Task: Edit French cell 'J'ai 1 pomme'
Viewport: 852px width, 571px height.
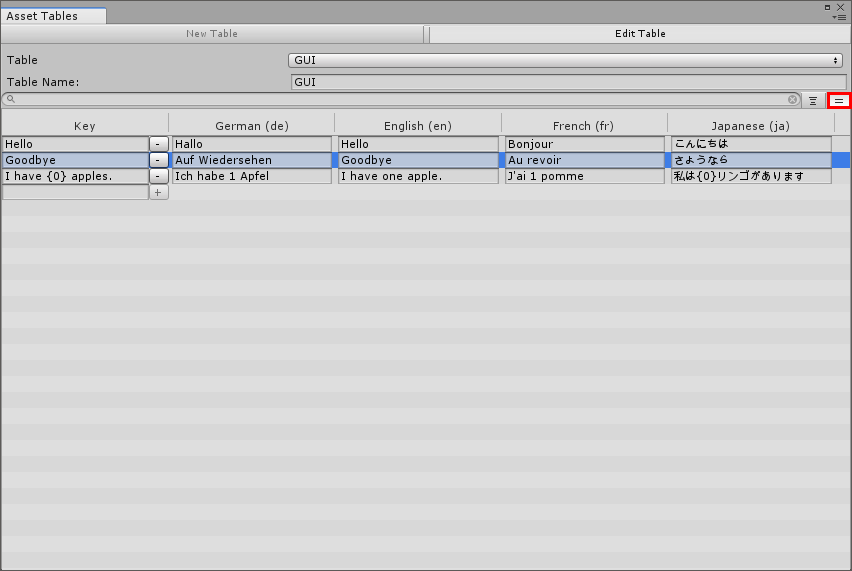Action: pyautogui.click(x=585, y=176)
